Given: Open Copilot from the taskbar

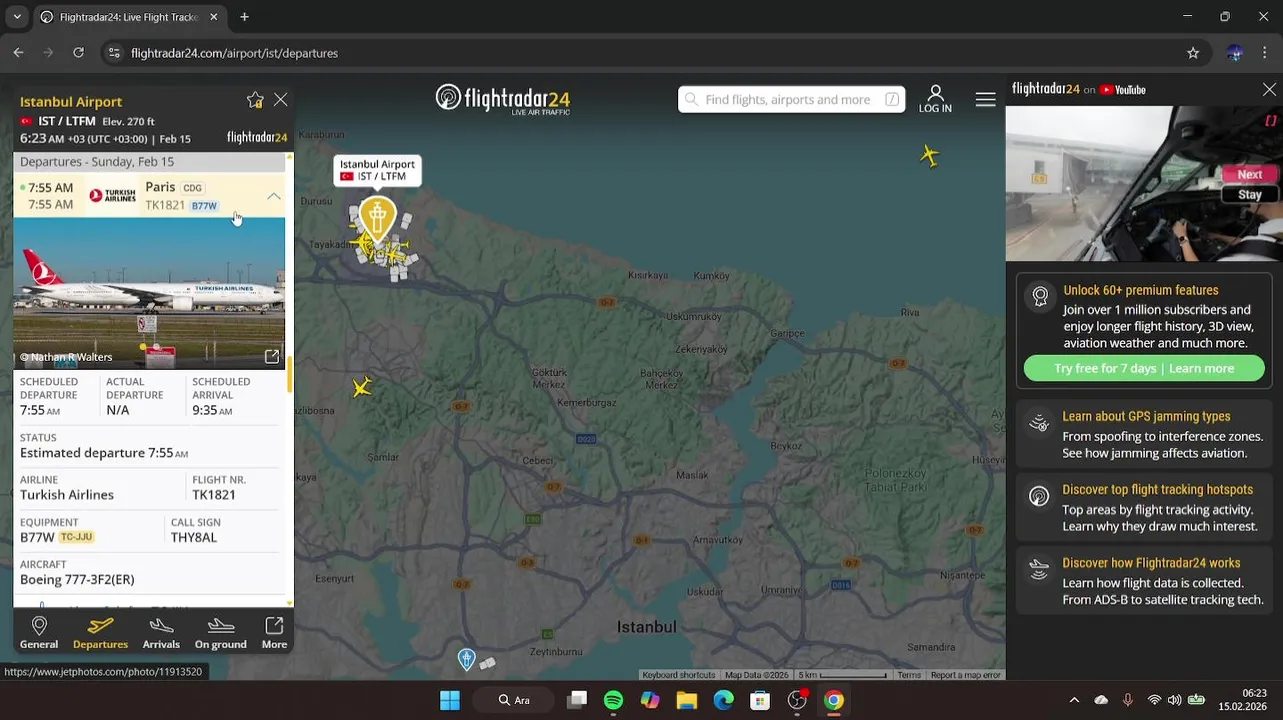Looking at the screenshot, I should 650,700.
